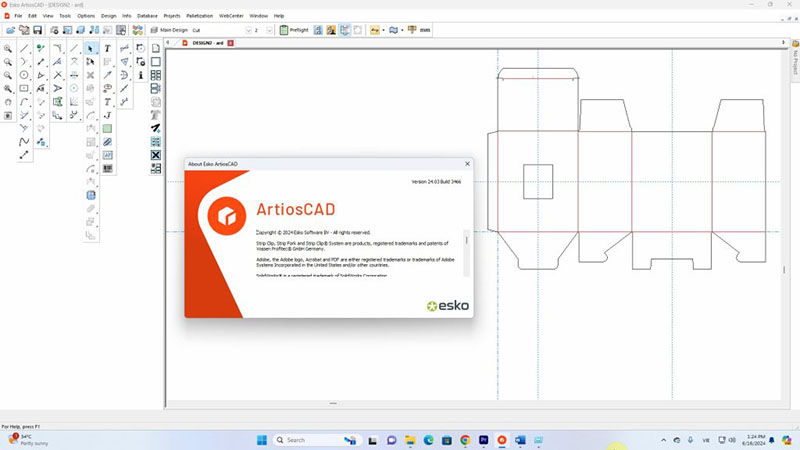Click the mm units toolbar button
The width and height of the screenshot is (800, 450).
[425, 30]
